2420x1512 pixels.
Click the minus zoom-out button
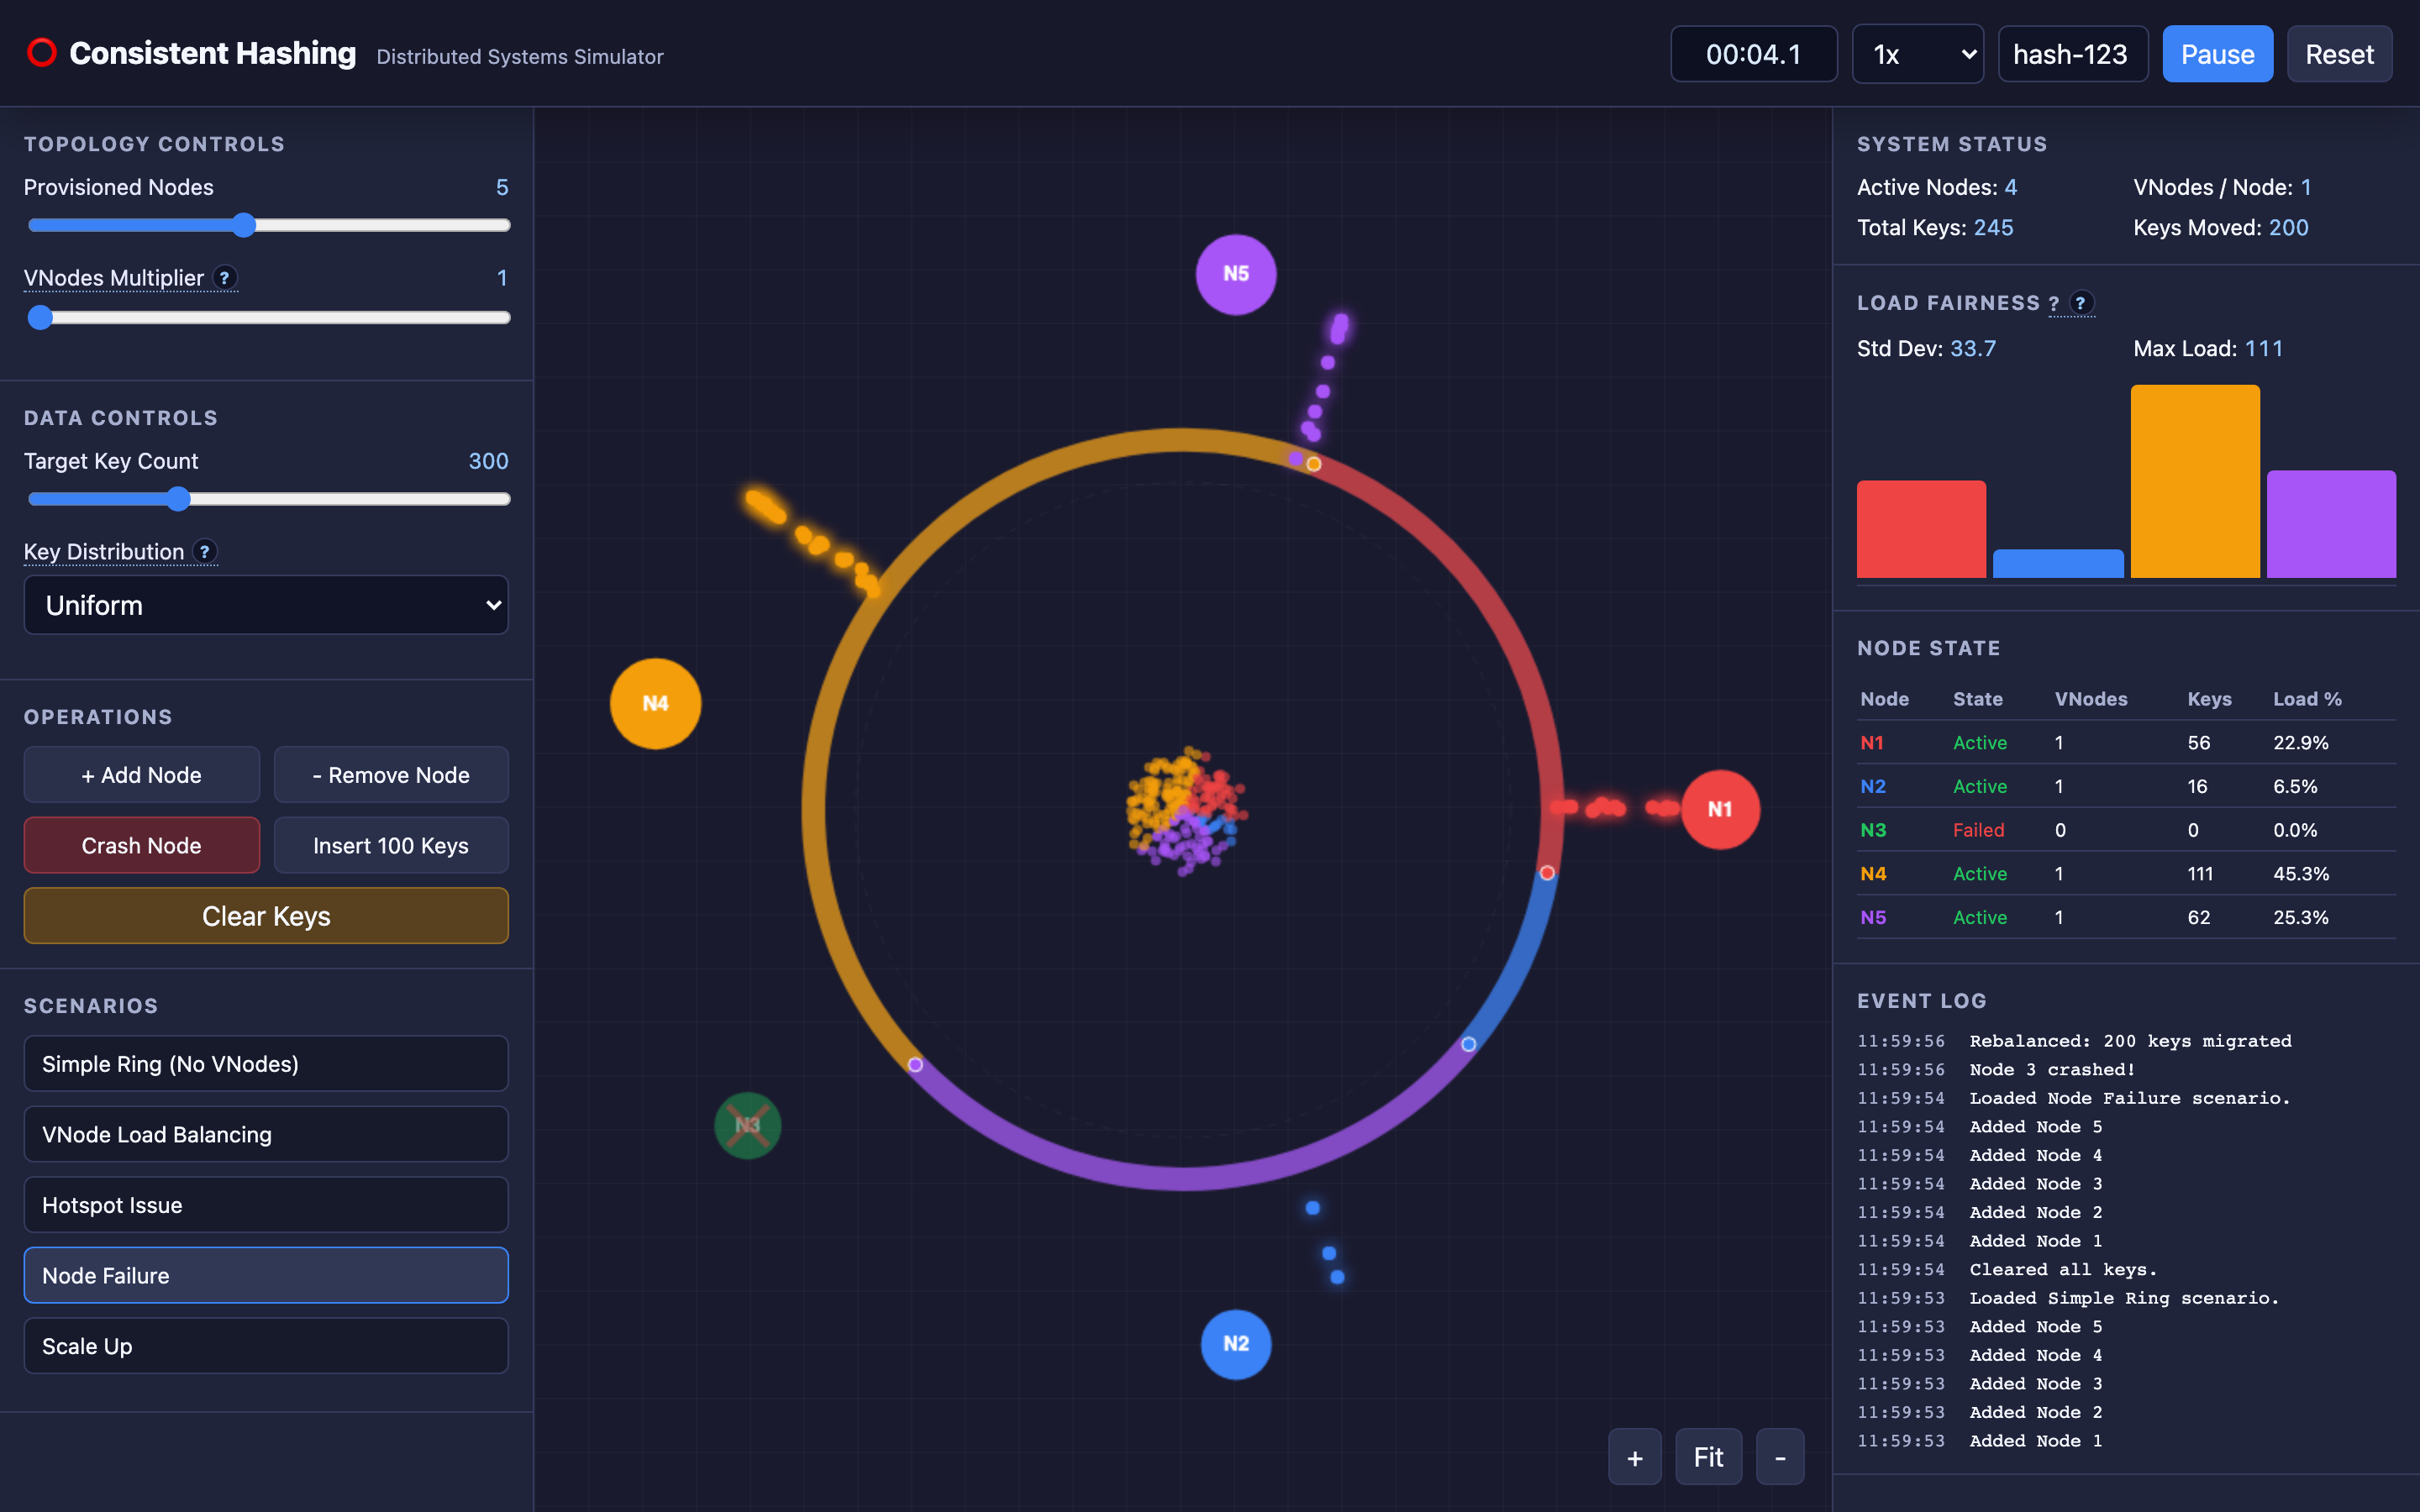(1780, 1457)
